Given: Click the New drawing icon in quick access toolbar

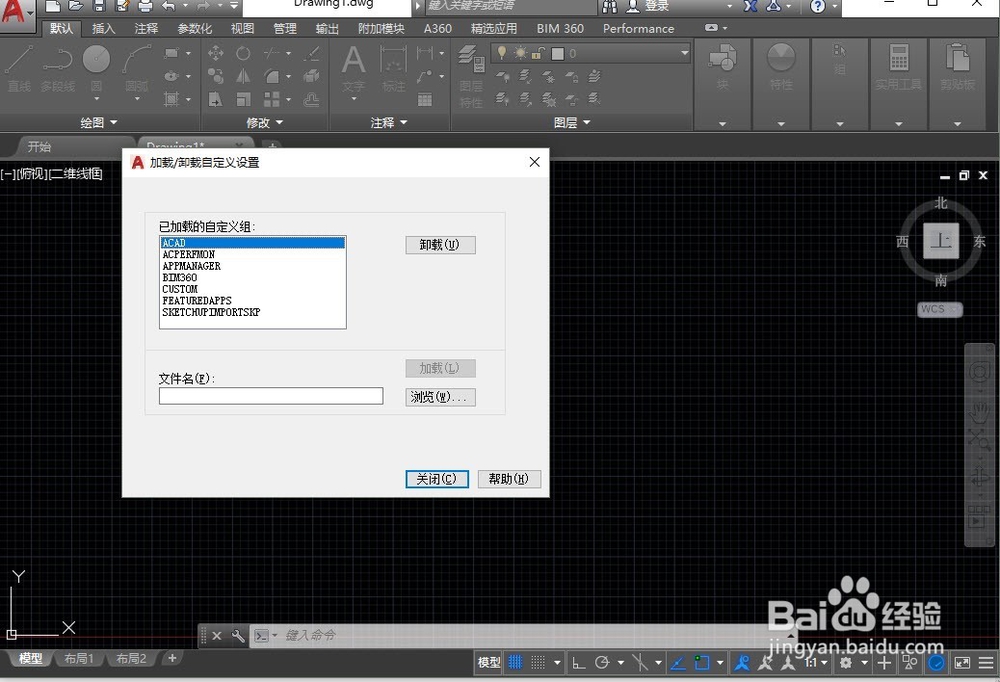Looking at the screenshot, I should 54,6.
